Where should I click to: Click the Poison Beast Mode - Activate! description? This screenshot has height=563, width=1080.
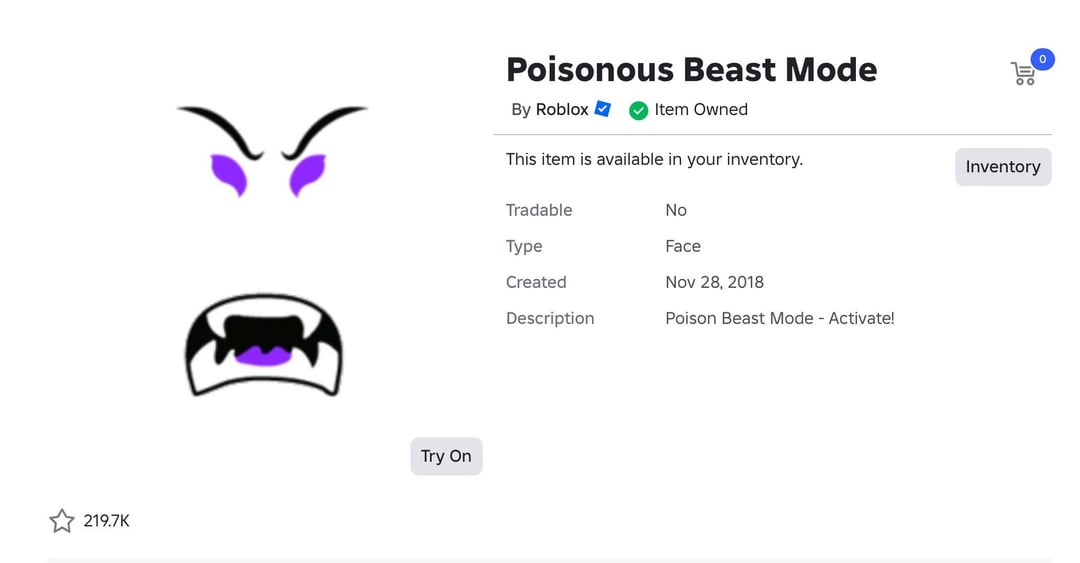(779, 318)
